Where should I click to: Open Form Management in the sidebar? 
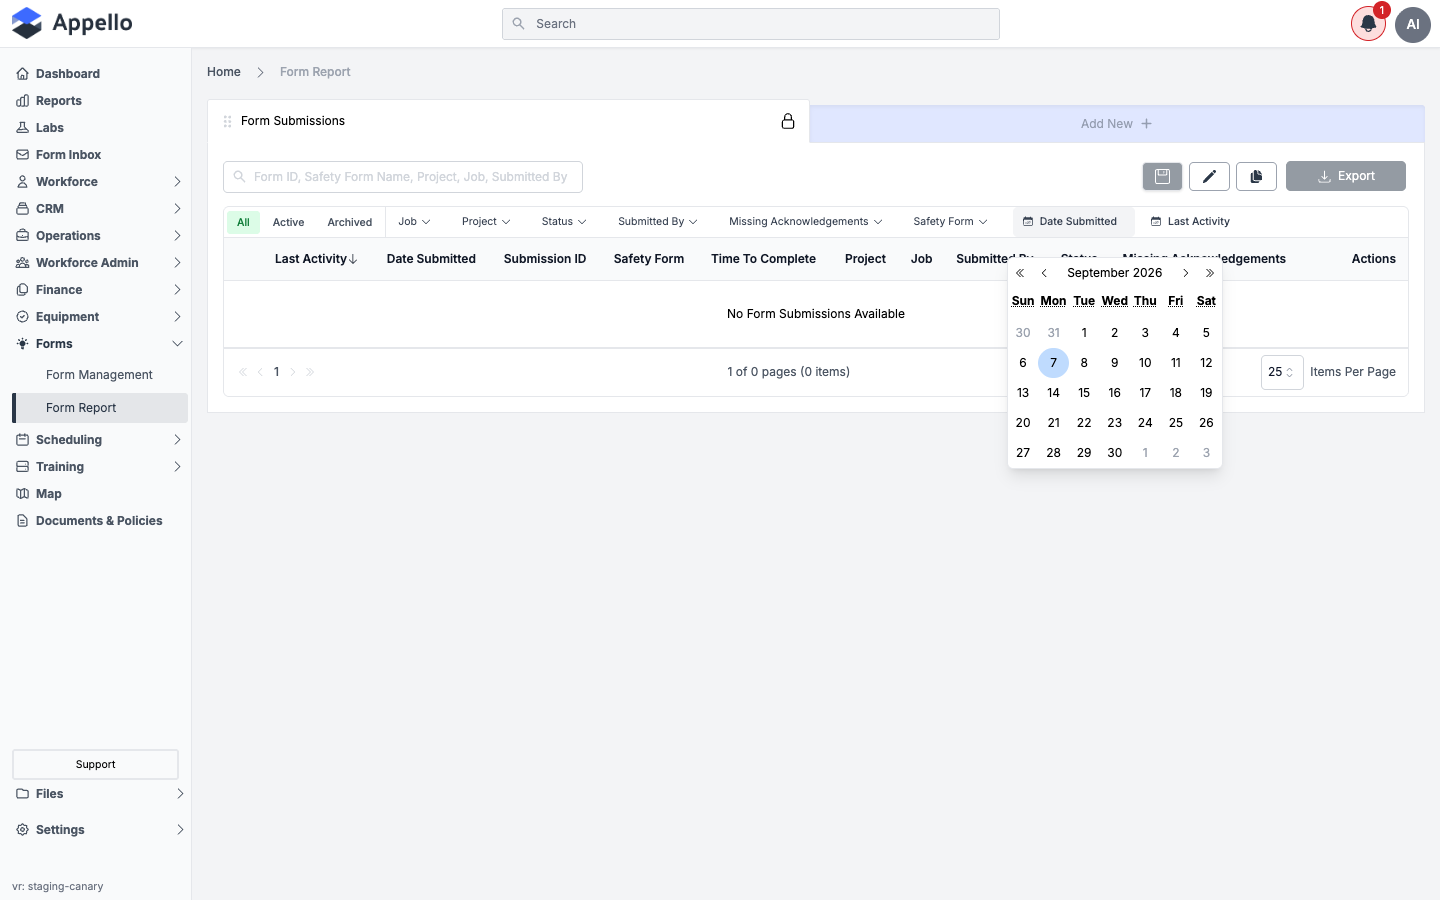coord(100,375)
